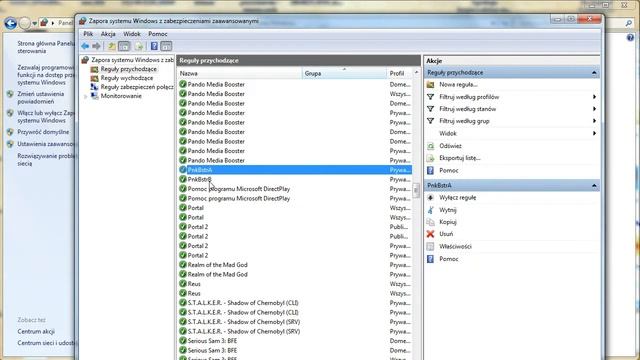Click the Reguły zabezpieczeń połączeń tree icon
640x360 pixels.
[x=94, y=87]
